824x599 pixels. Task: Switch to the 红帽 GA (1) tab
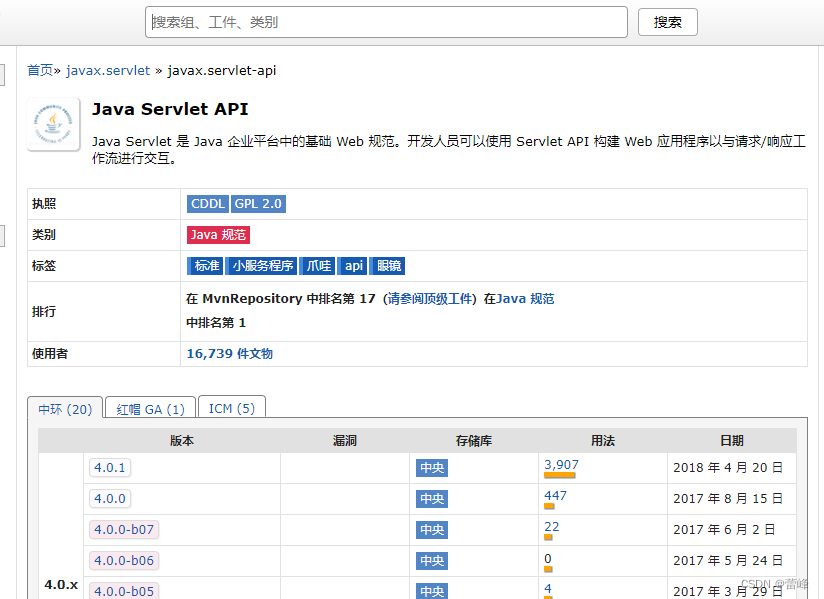(x=150, y=408)
